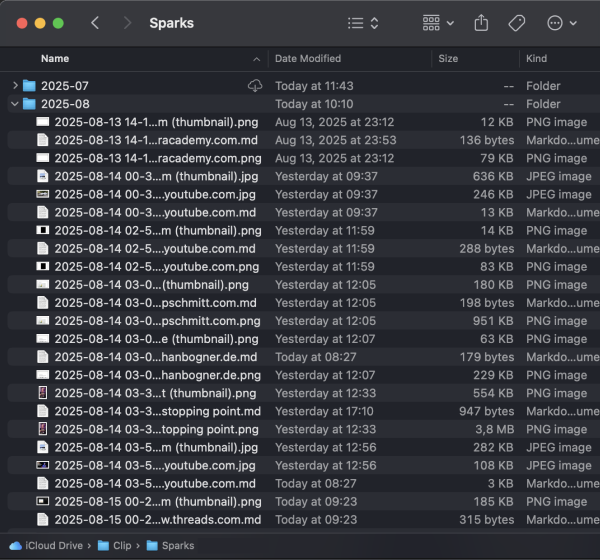Select the 12 KB 14-1...m (thumbnail).png thumbnail
Viewport: 600px width, 560px height.
42,122
